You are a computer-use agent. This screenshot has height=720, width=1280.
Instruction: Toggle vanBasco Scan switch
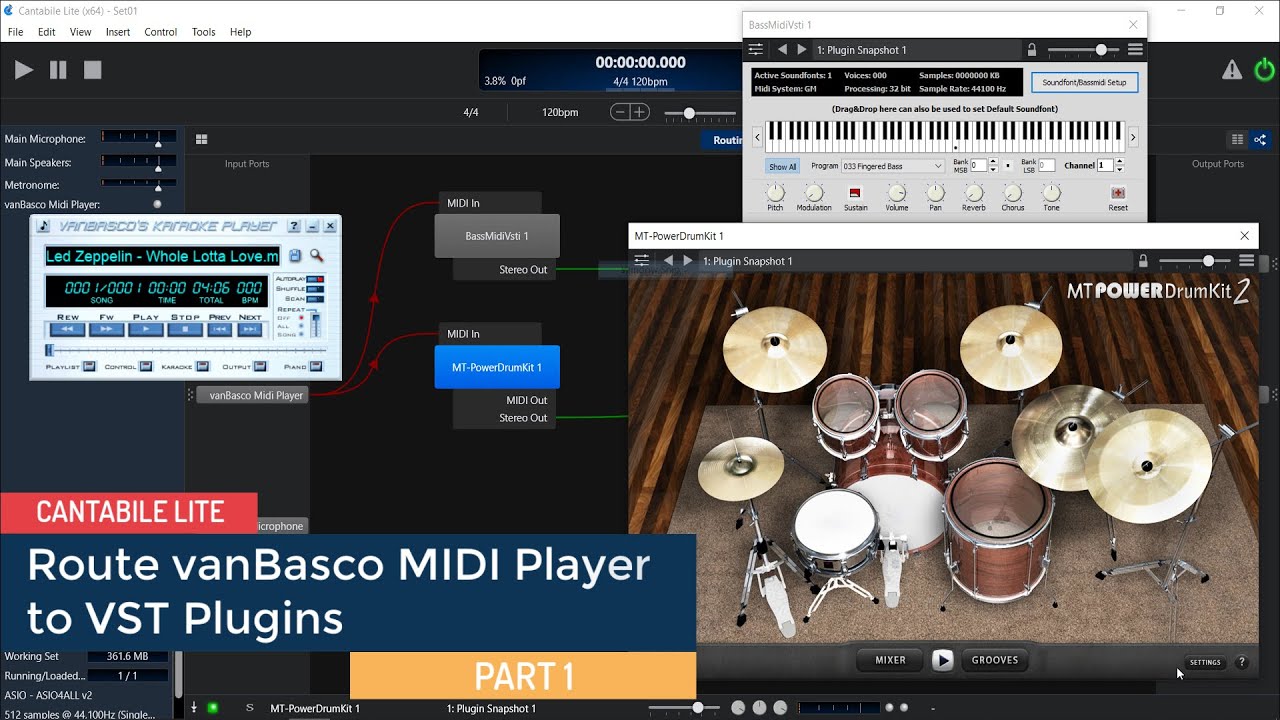[x=315, y=299]
